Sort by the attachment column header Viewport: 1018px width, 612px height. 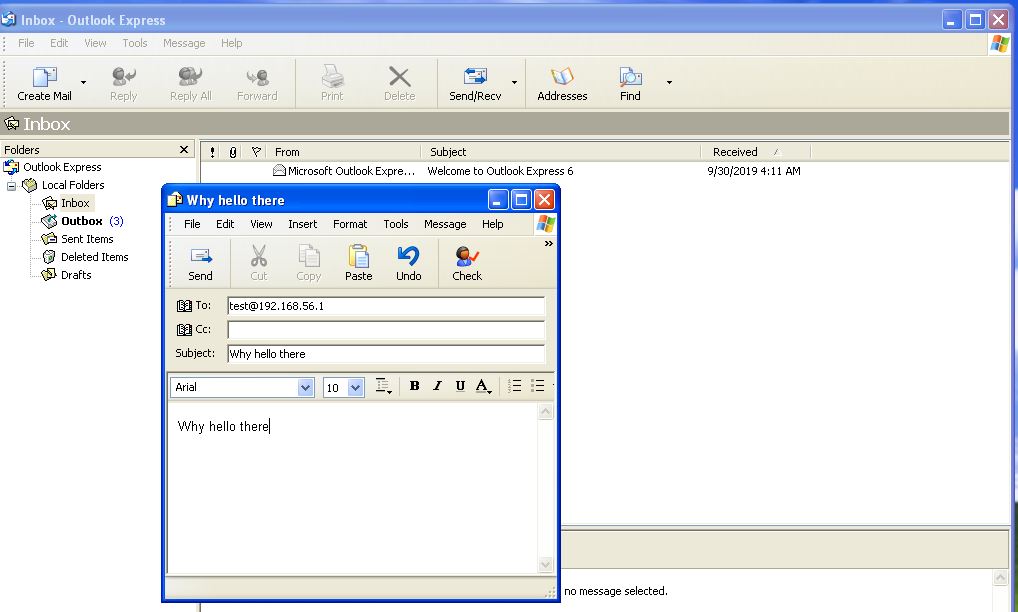coord(232,152)
